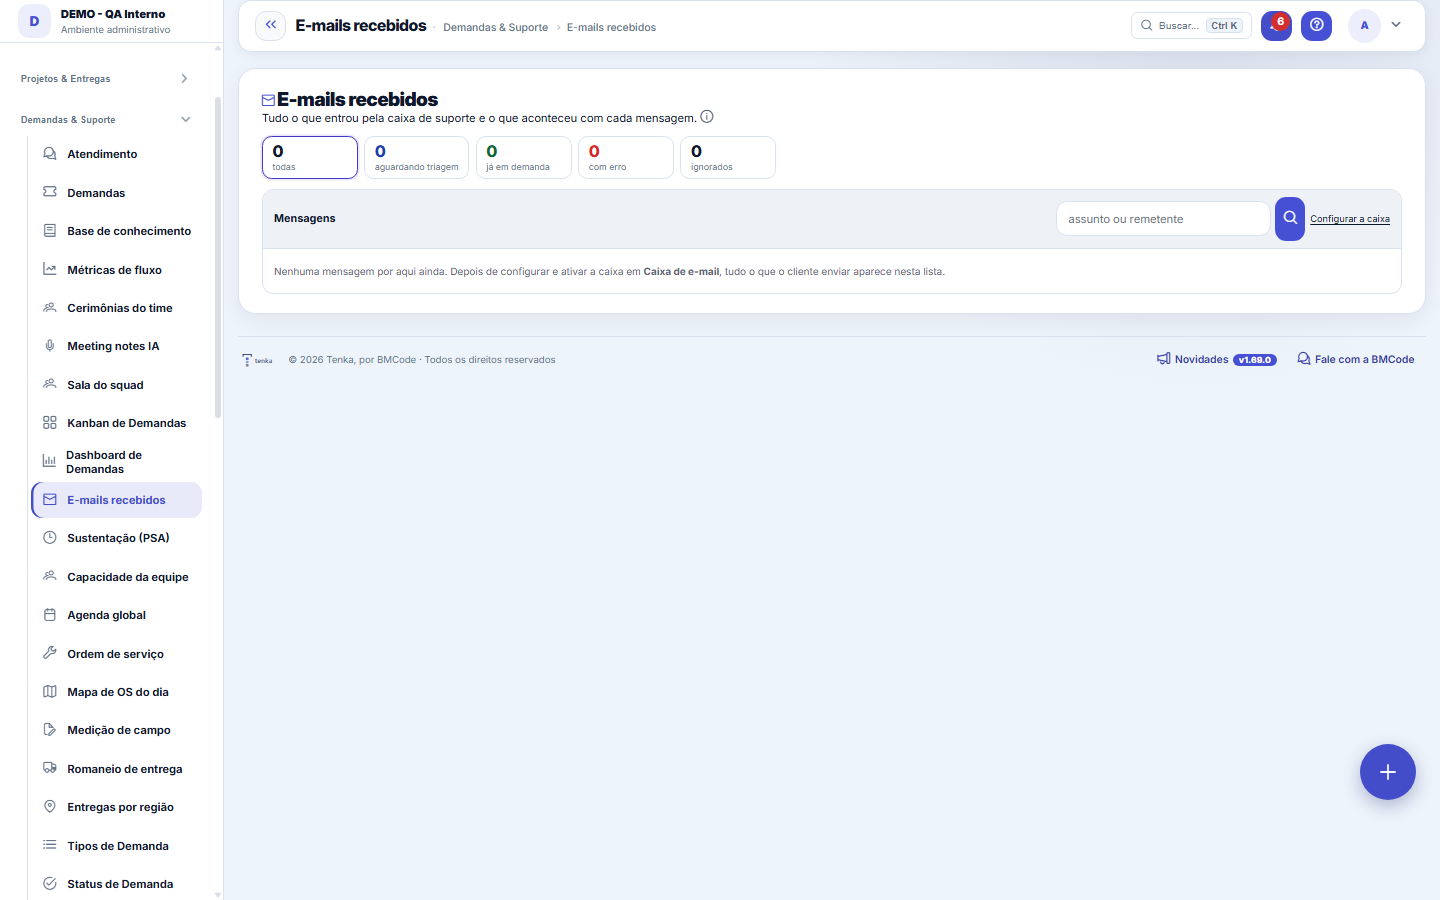This screenshot has width=1440, height=900.
Task: Open Tipos de Demanda menu item
Action: click(116, 846)
